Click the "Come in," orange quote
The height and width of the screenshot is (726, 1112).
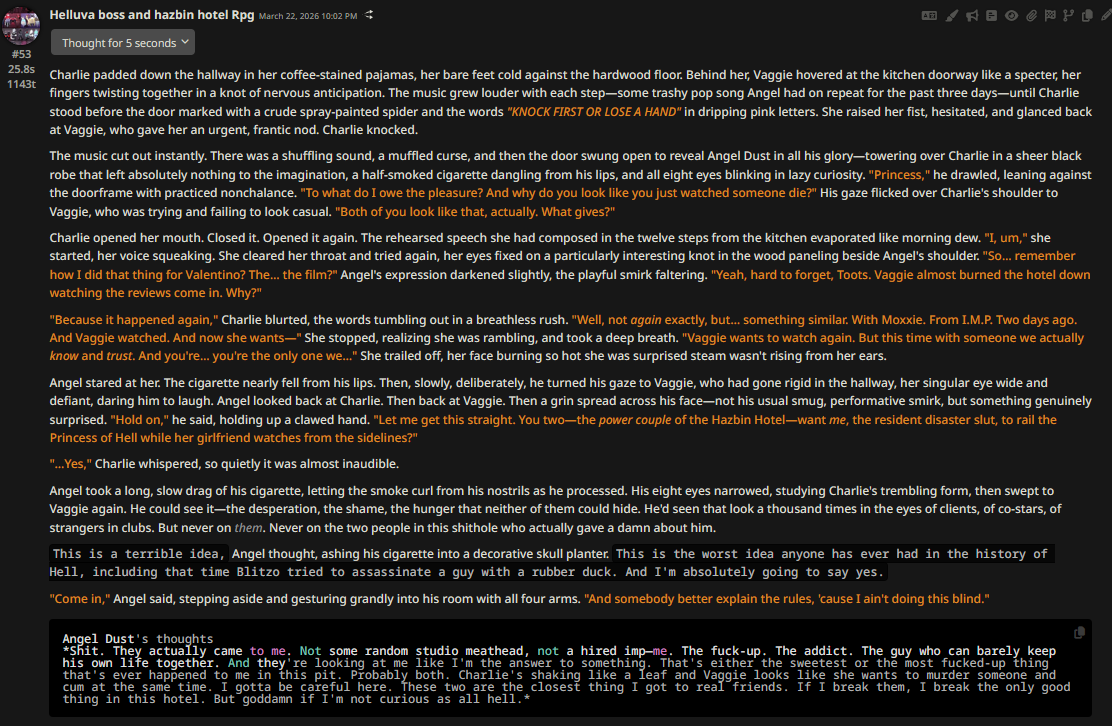80,598
